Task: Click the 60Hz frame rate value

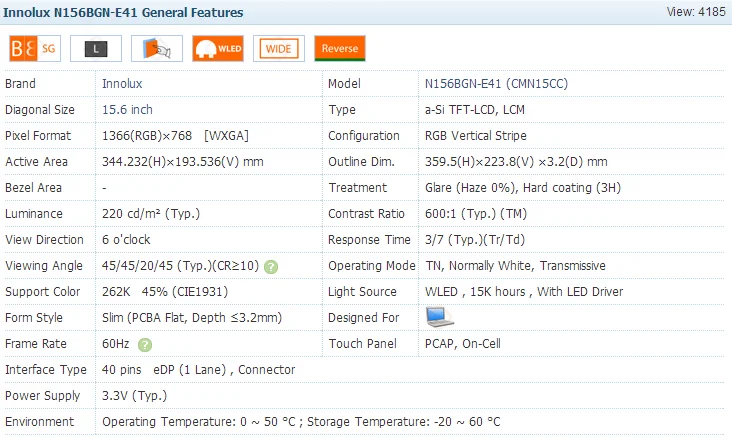Action: pos(115,344)
